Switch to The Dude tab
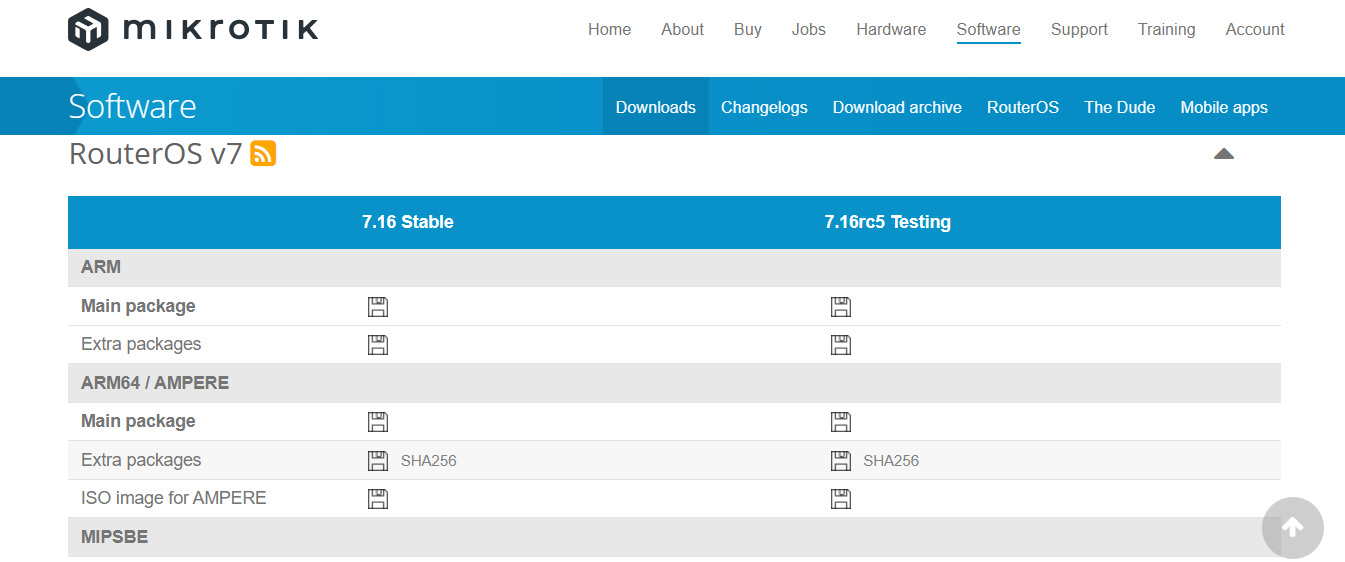Viewport: 1345px width, 562px height. [1120, 107]
